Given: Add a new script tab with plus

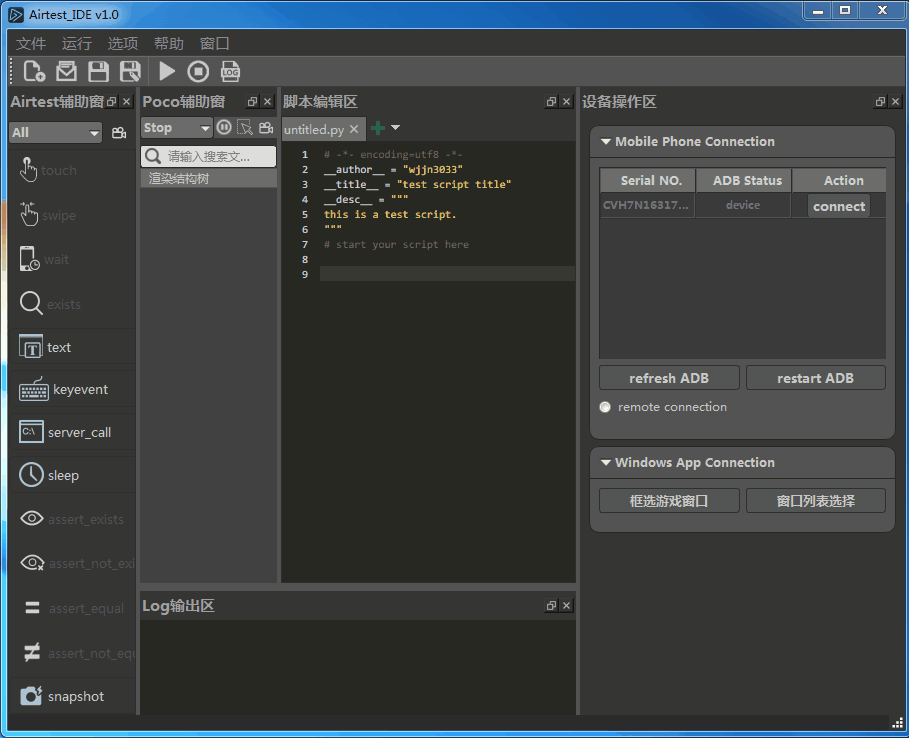Looking at the screenshot, I should (378, 128).
